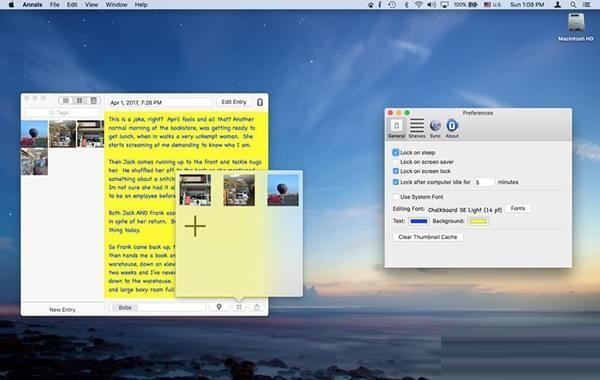Viewport: 600px width, 380px height.
Task: Select second row sidebar thumbnail
Action: tap(34, 162)
